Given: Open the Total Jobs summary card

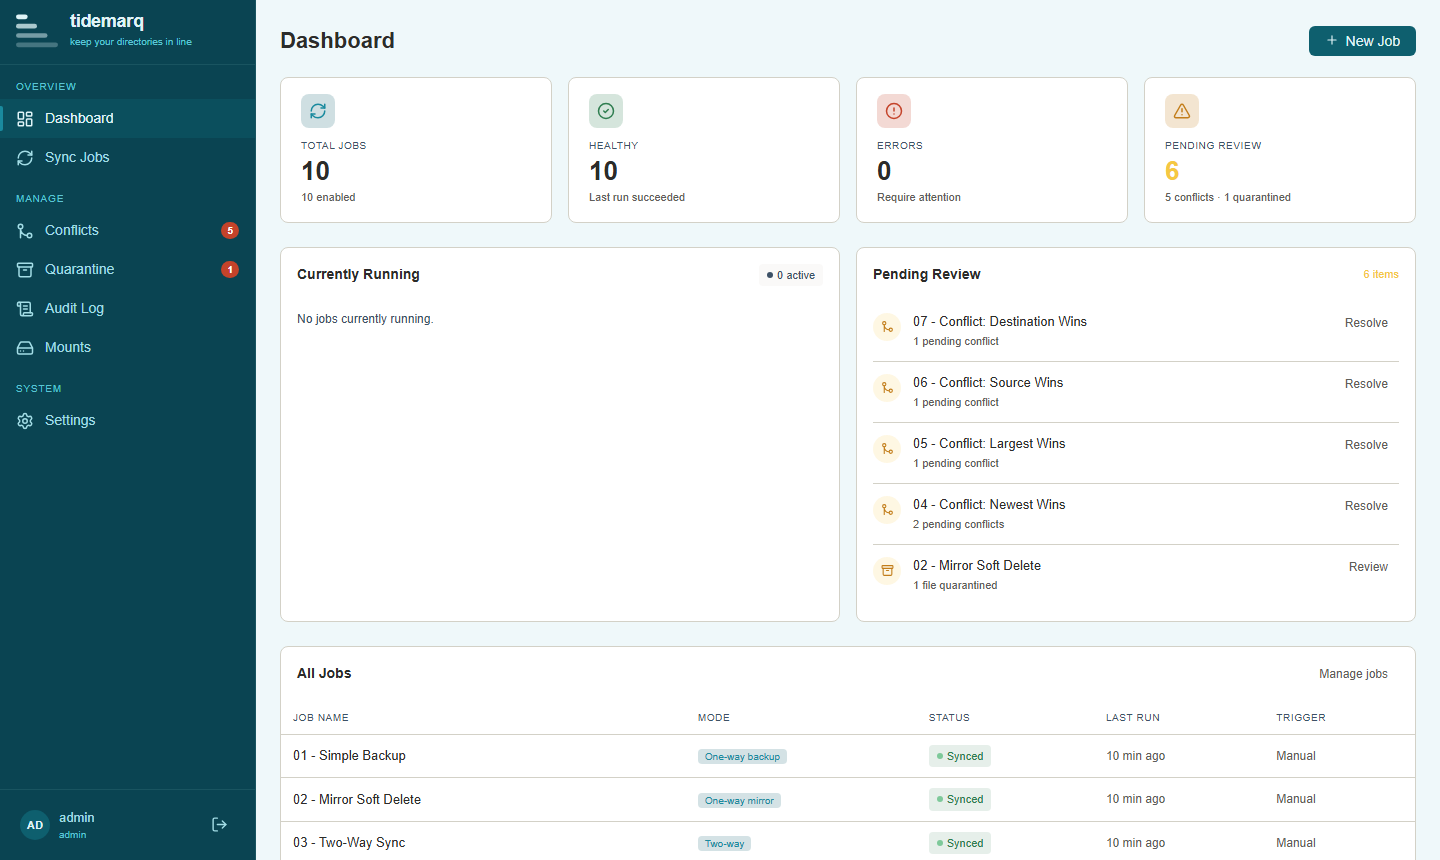Looking at the screenshot, I should (416, 150).
